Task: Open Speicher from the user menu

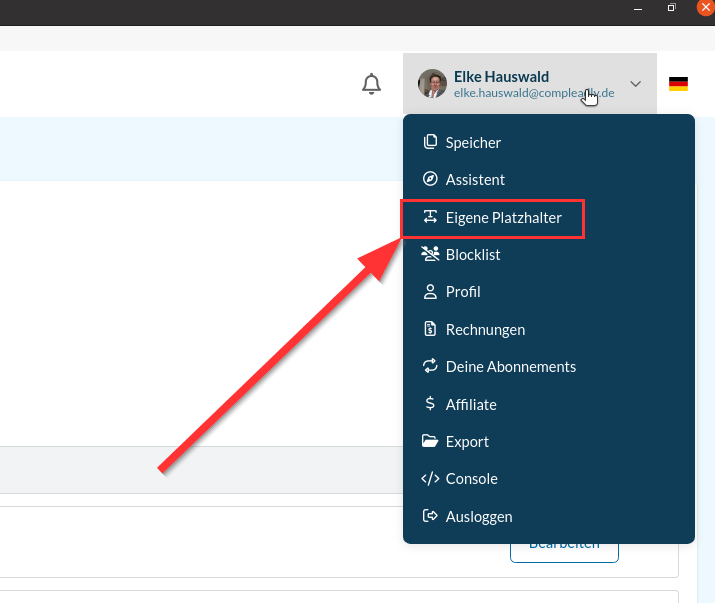Action: point(473,143)
